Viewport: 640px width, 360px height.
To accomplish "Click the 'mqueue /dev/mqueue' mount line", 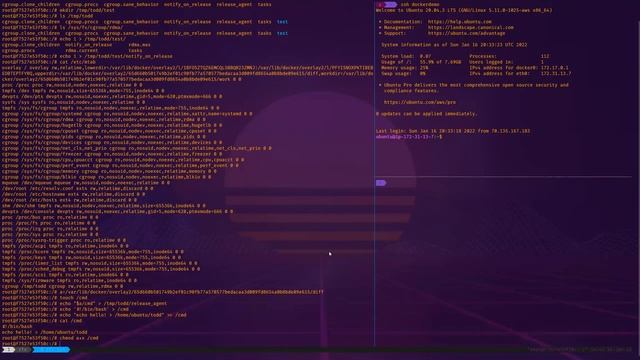I will [86, 183].
